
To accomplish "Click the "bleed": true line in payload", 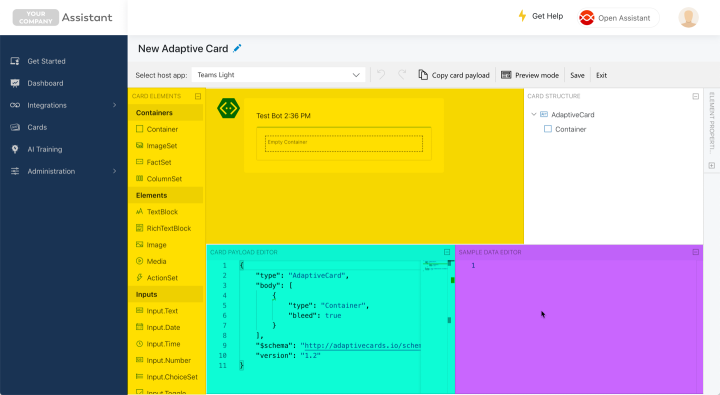I will tap(315, 316).
